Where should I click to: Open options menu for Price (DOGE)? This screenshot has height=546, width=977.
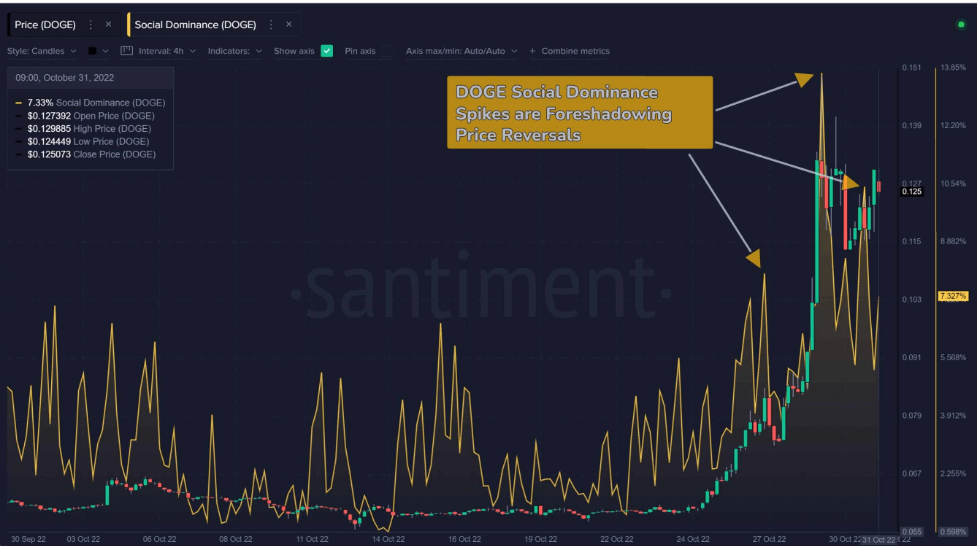91,24
